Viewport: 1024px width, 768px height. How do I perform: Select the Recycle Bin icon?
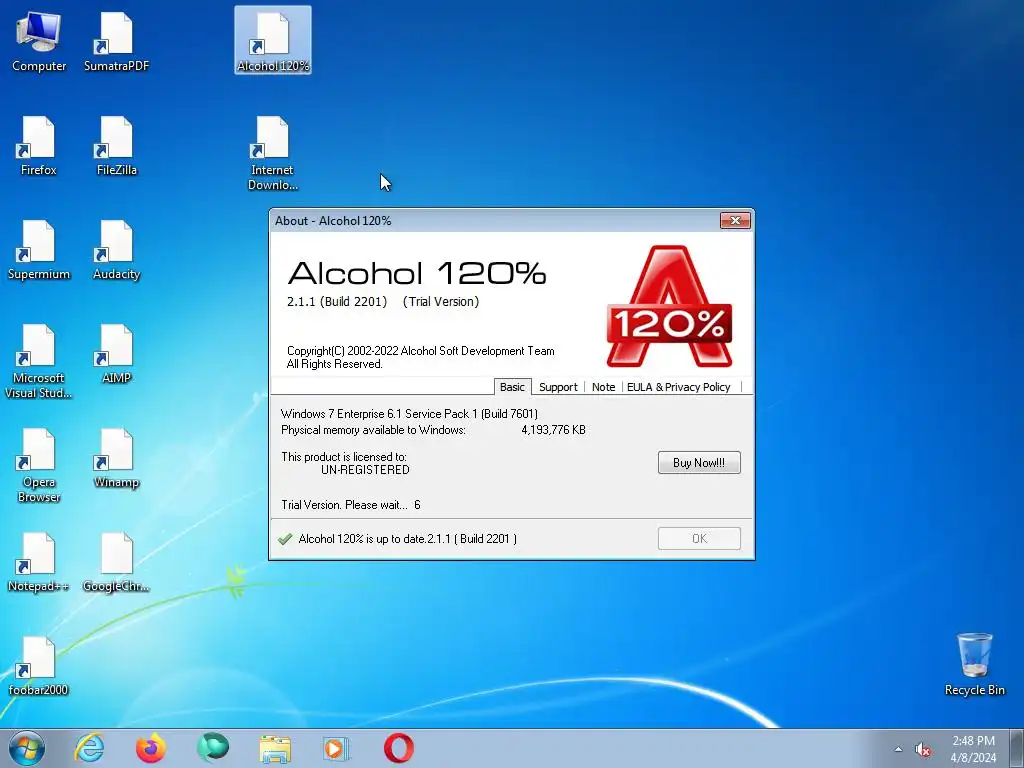click(x=974, y=664)
